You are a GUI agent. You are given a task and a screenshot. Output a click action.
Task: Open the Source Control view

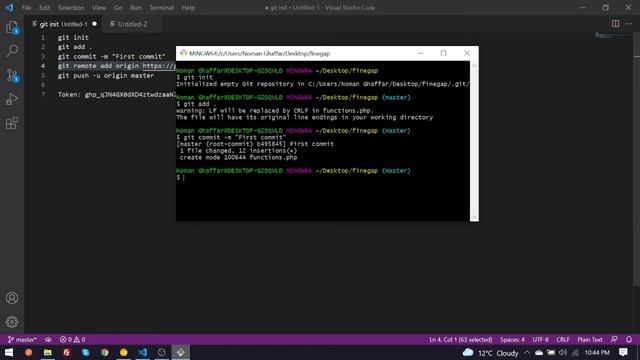(12, 75)
